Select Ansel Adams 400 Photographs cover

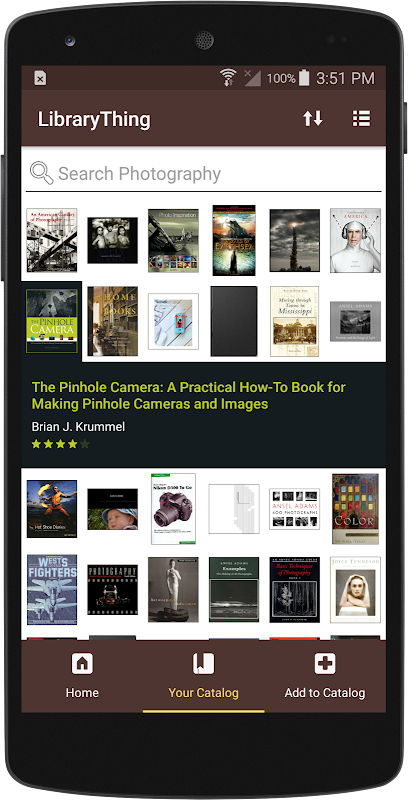click(x=294, y=509)
